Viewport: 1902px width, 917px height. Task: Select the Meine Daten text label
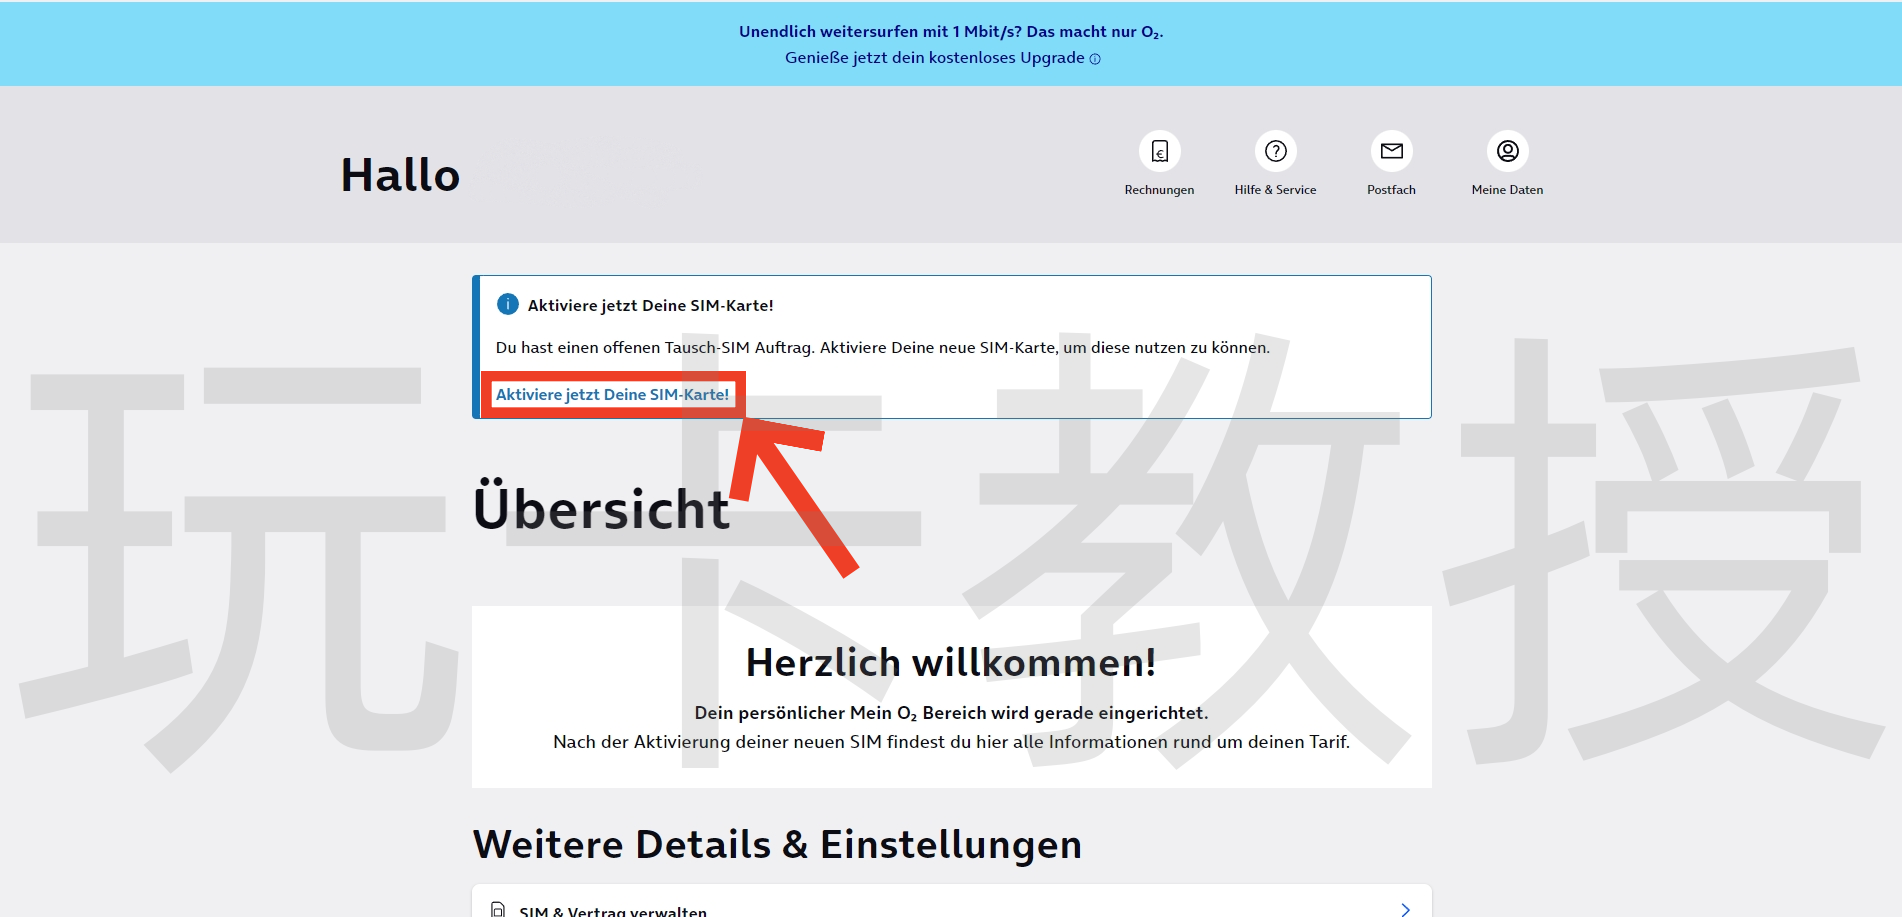1507,190
